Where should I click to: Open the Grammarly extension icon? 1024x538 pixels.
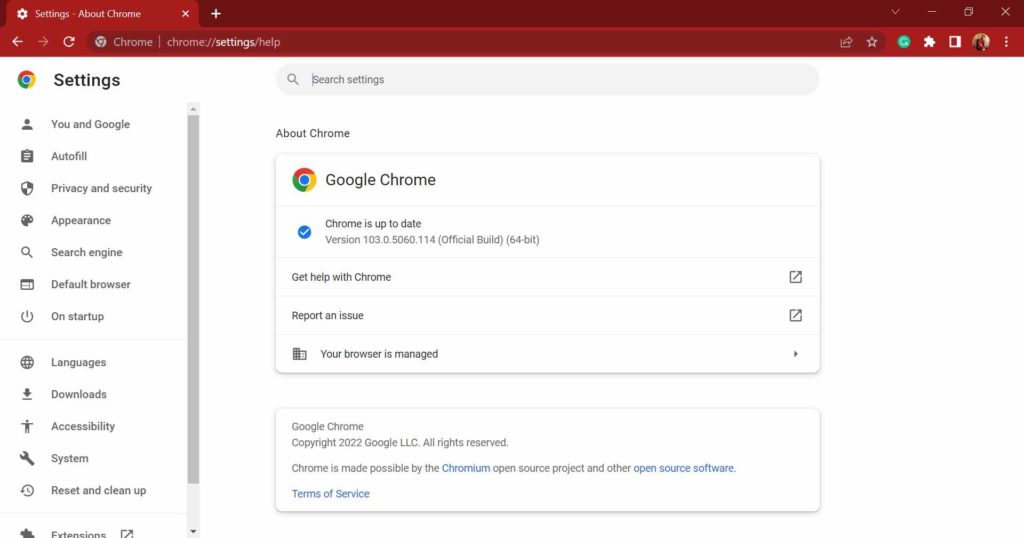[x=904, y=42]
